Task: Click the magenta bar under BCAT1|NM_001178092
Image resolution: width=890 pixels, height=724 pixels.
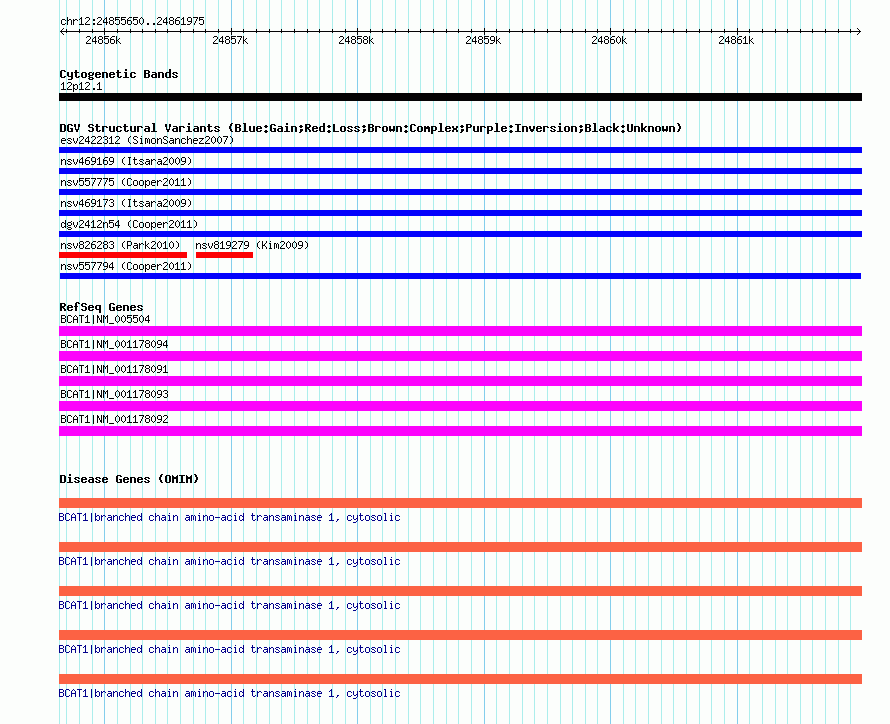Action: (x=460, y=431)
